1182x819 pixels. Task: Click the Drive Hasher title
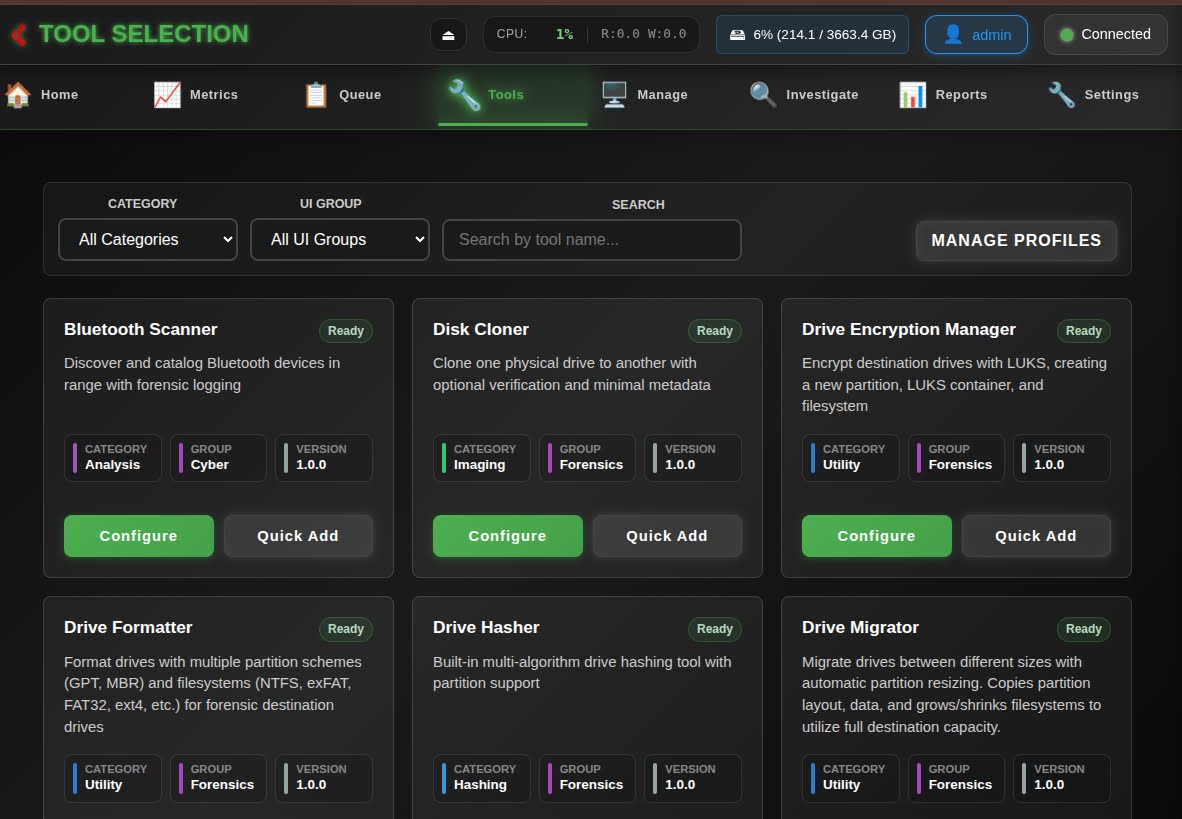pos(486,627)
